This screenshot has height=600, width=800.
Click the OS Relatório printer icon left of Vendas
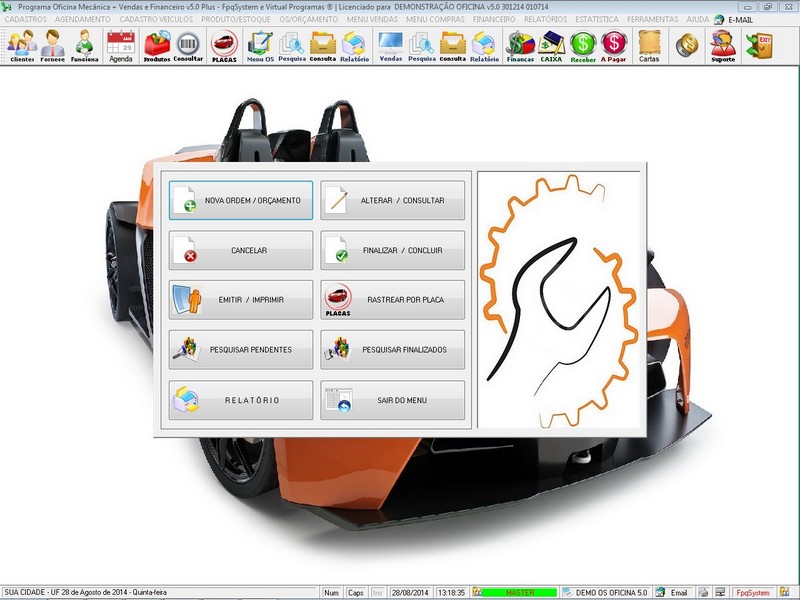[355, 45]
